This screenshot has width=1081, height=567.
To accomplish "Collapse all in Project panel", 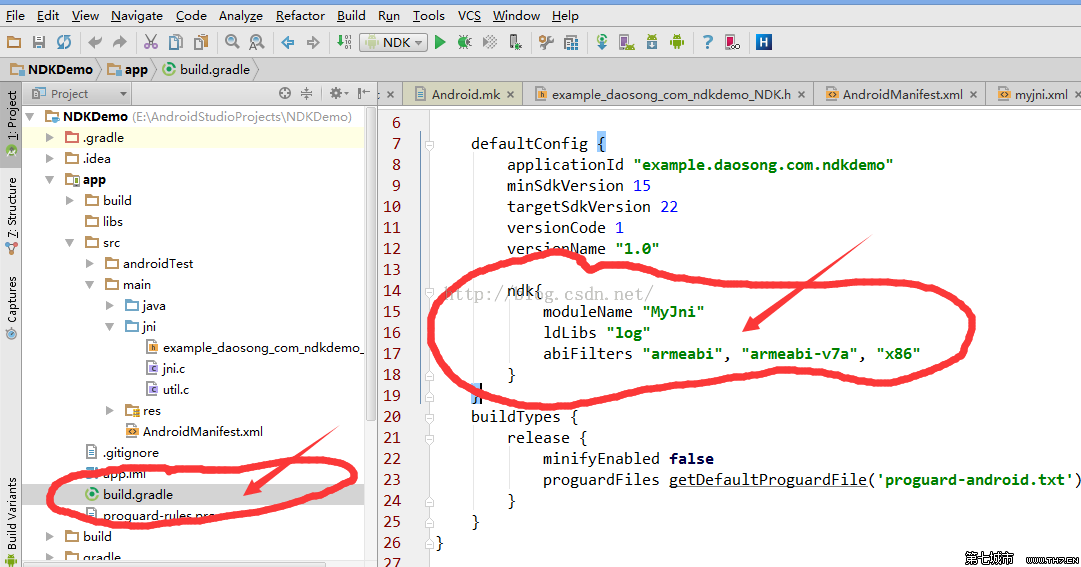I will [307, 93].
